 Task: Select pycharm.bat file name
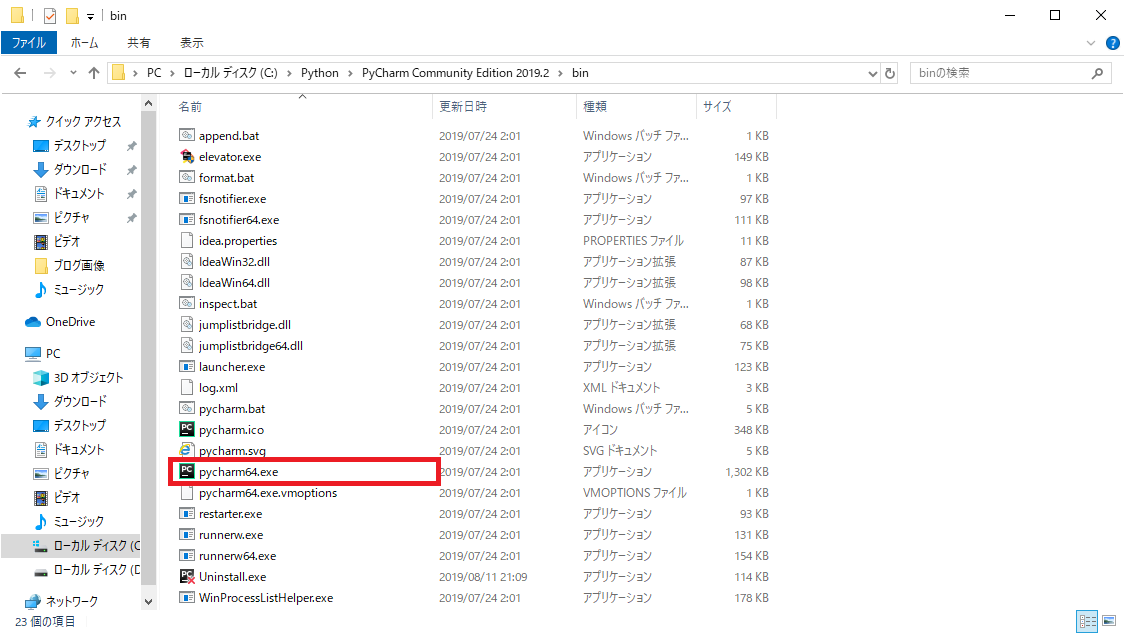(232, 409)
